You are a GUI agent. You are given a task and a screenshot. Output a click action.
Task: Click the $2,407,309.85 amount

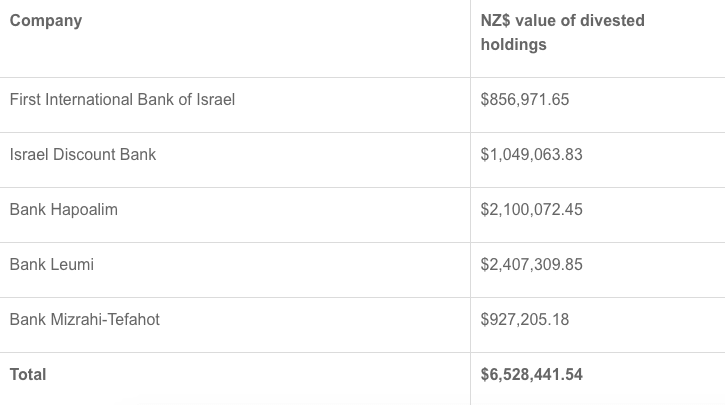pyautogui.click(x=531, y=265)
